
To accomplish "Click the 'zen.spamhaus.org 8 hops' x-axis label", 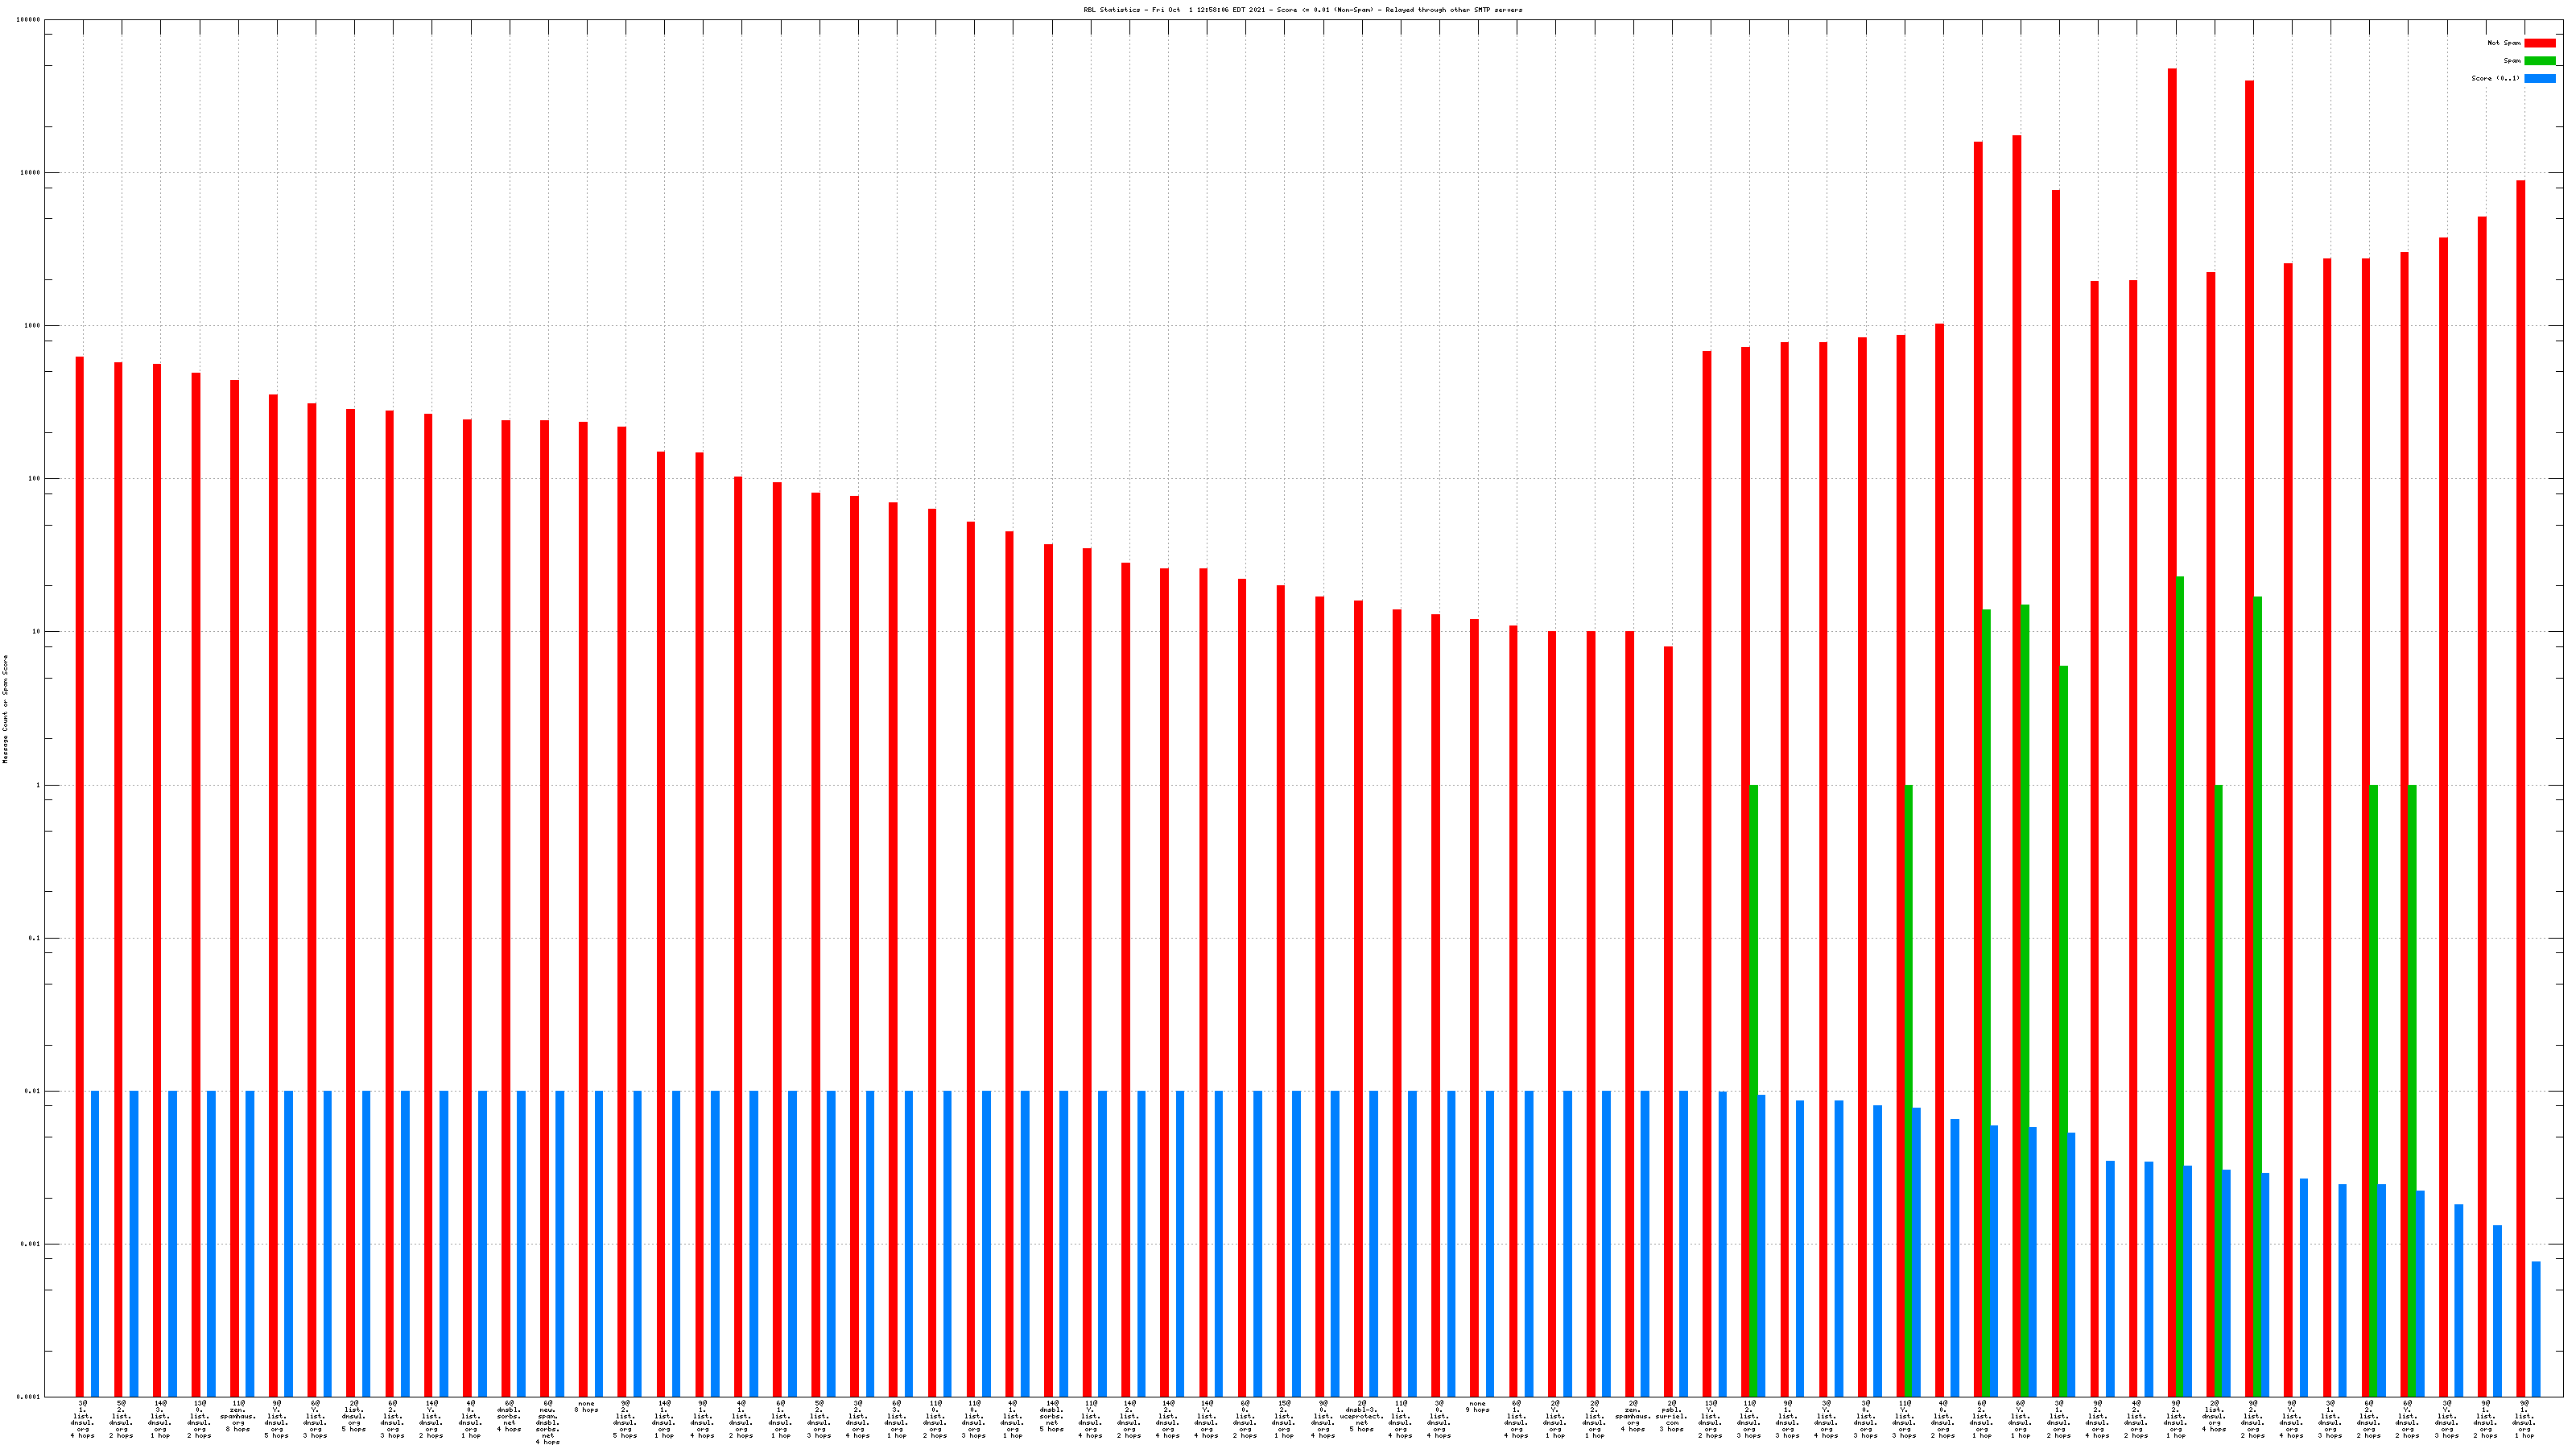I will 238,1416.
